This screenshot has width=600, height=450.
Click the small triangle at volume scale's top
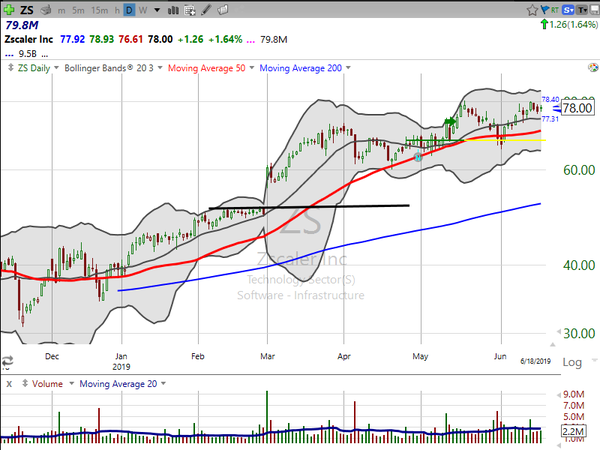[559, 395]
